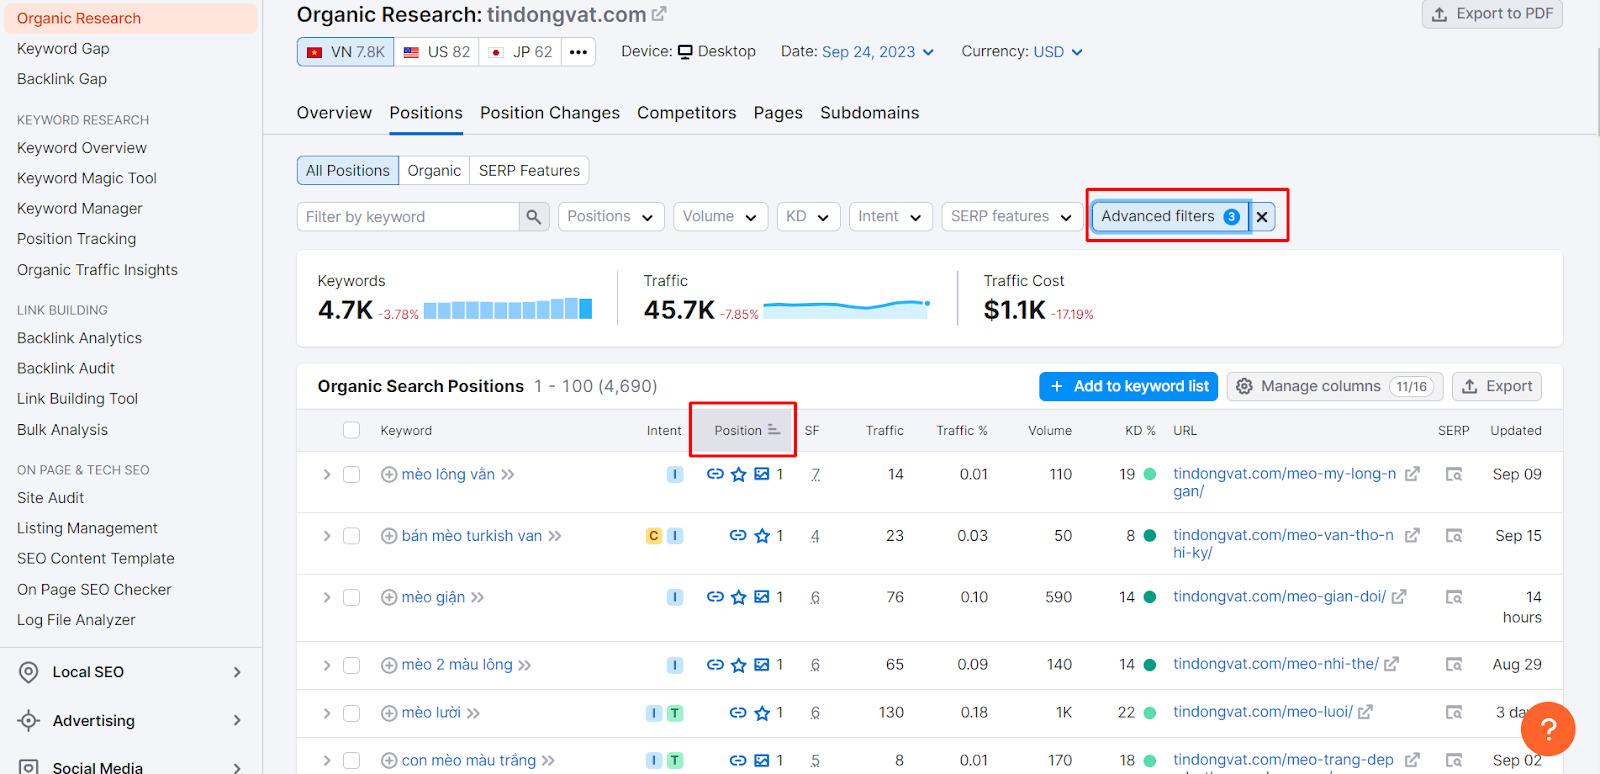This screenshot has height=774, width=1600.
Task: Check the box for mèo lông vằn row
Action: 351,475
